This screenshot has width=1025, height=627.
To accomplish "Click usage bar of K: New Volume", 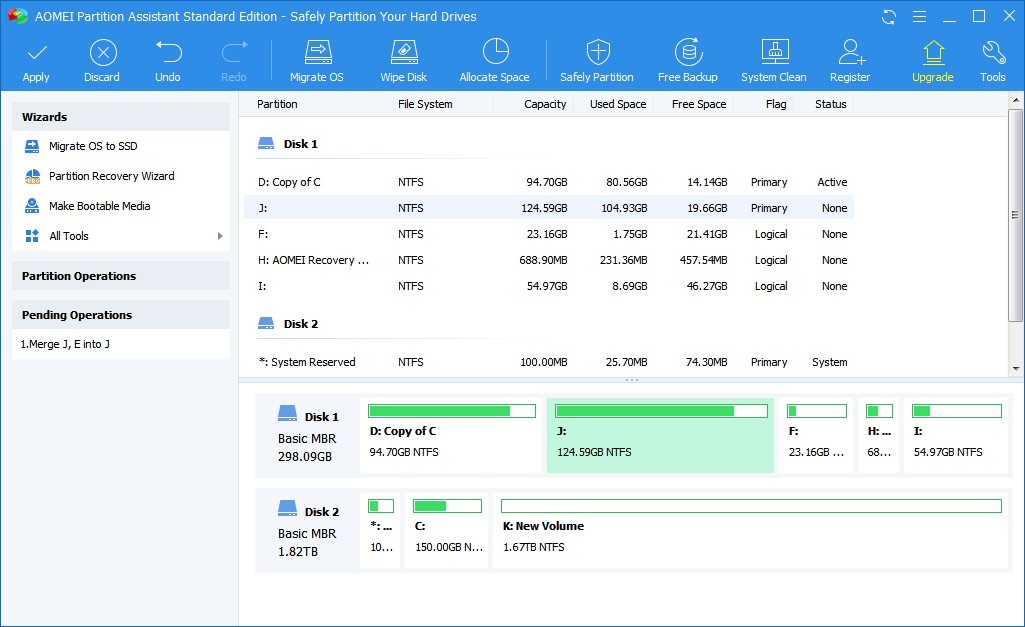I will point(751,506).
